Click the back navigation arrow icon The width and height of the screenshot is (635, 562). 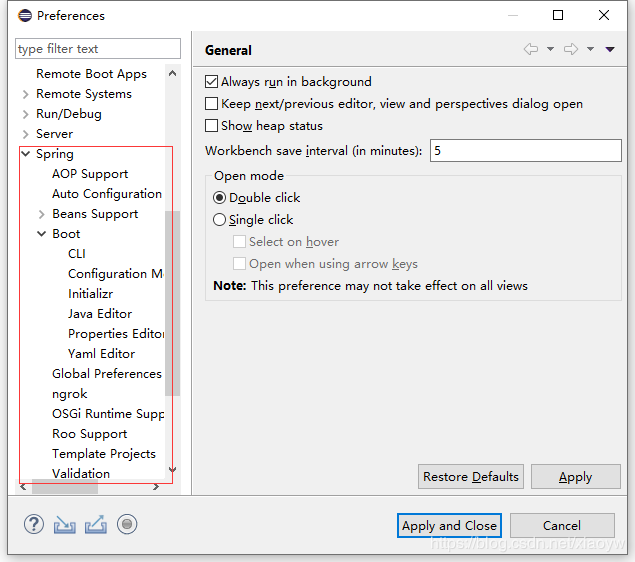(x=531, y=49)
